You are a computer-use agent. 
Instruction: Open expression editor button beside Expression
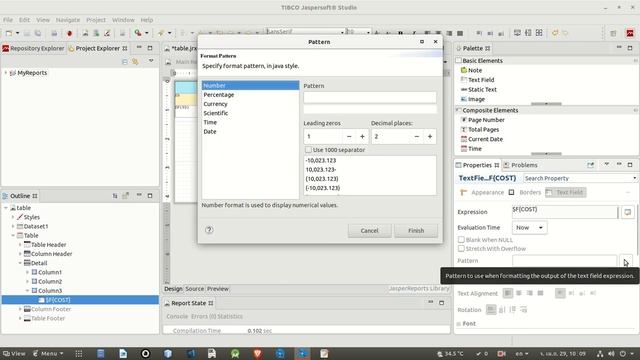coord(627,212)
